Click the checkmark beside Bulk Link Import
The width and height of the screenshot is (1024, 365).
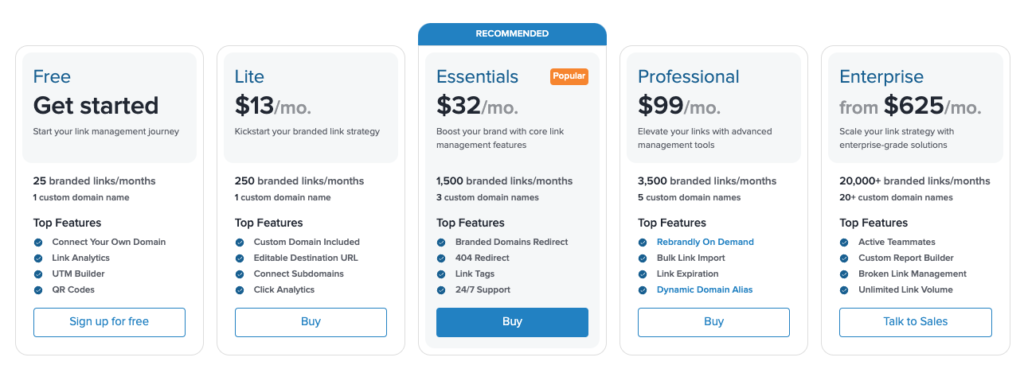coord(643,258)
